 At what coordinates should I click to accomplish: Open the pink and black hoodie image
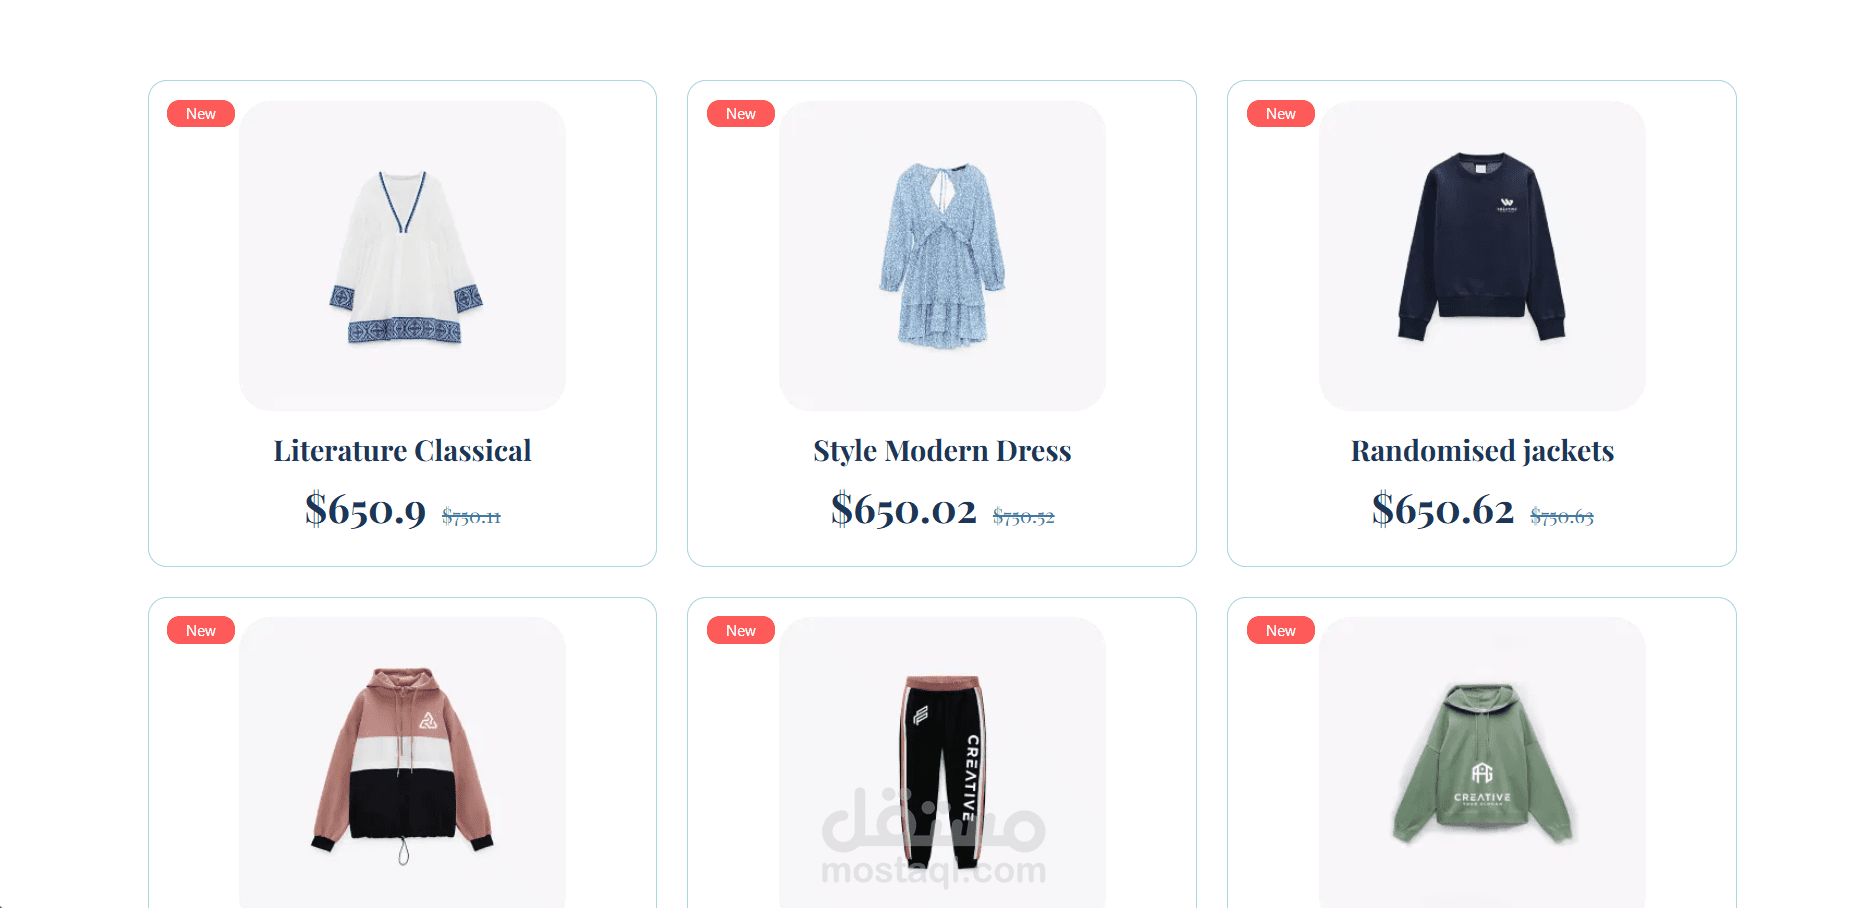coord(402,762)
